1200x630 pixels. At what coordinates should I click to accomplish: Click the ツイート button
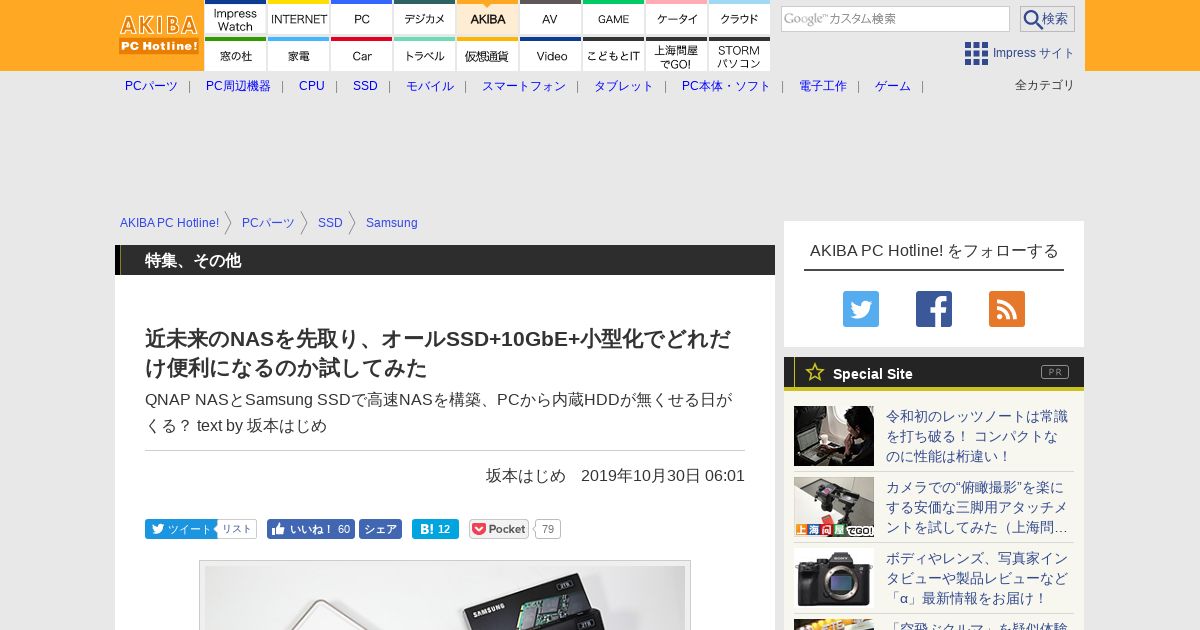(x=179, y=529)
